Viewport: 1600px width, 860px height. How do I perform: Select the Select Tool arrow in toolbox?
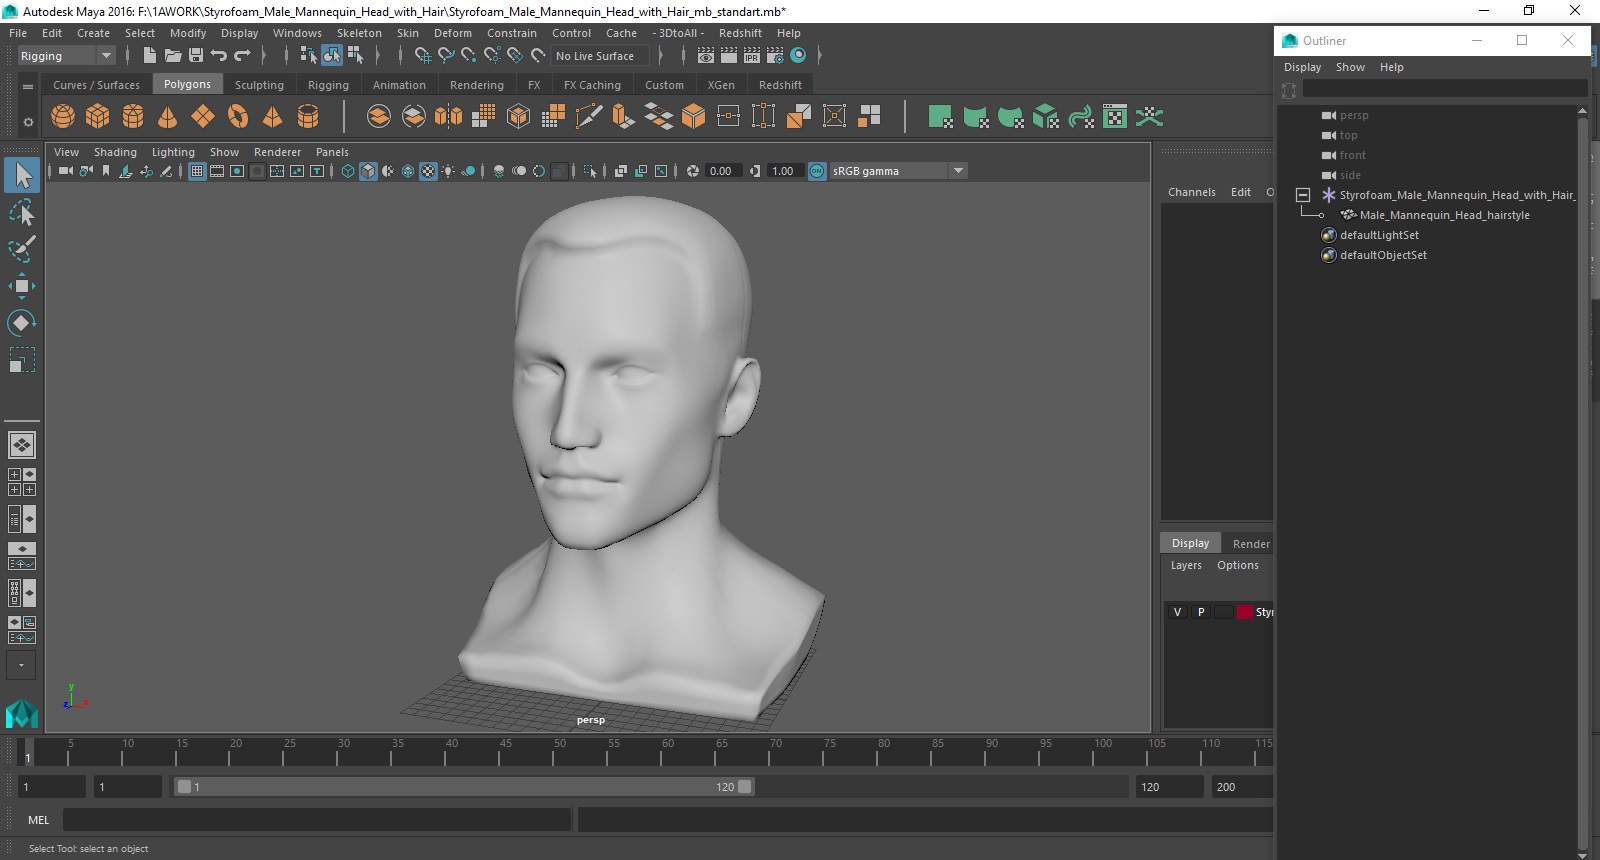click(22, 176)
